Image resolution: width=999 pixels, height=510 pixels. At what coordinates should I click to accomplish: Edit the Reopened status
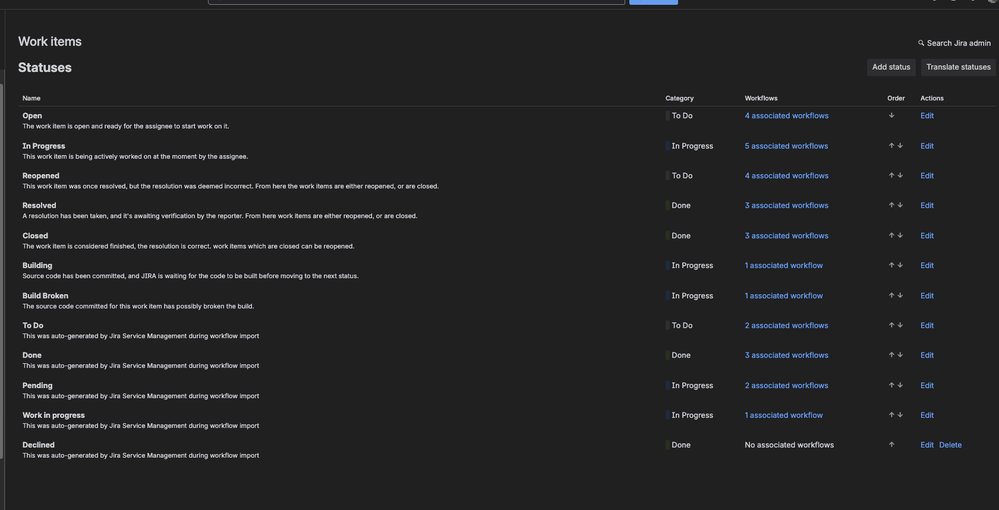(927, 176)
